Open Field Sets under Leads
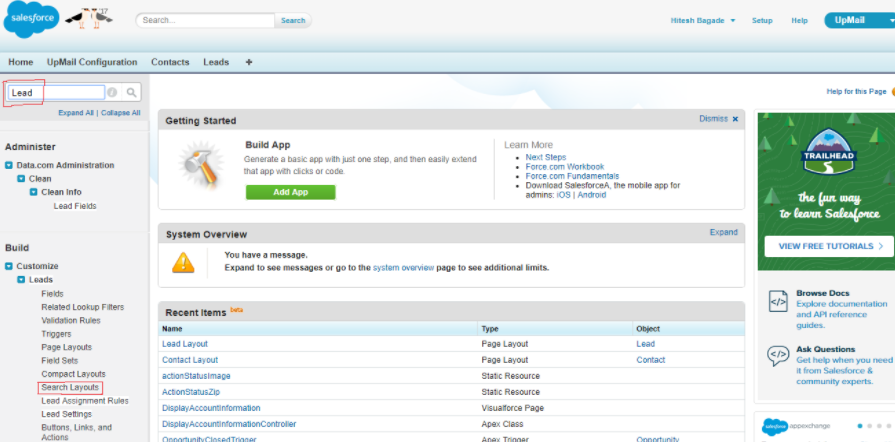Image resolution: width=895 pixels, height=442 pixels. click(59, 361)
